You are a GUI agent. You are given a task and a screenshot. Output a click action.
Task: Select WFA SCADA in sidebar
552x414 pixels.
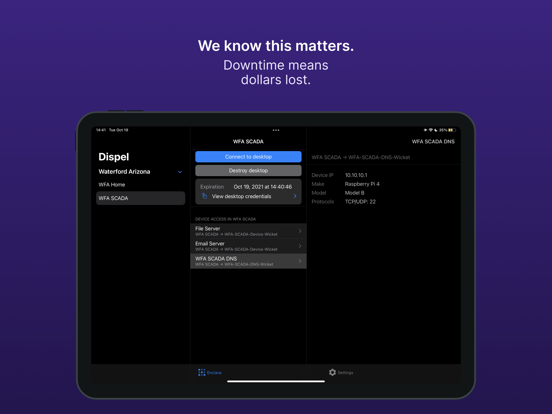(140, 198)
